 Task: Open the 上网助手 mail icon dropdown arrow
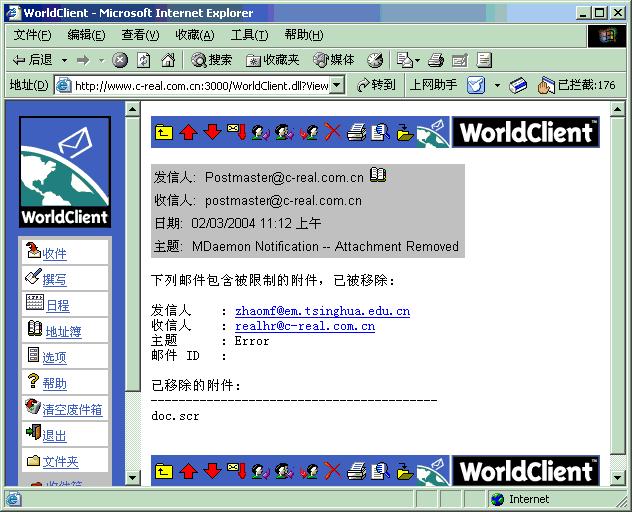497,85
